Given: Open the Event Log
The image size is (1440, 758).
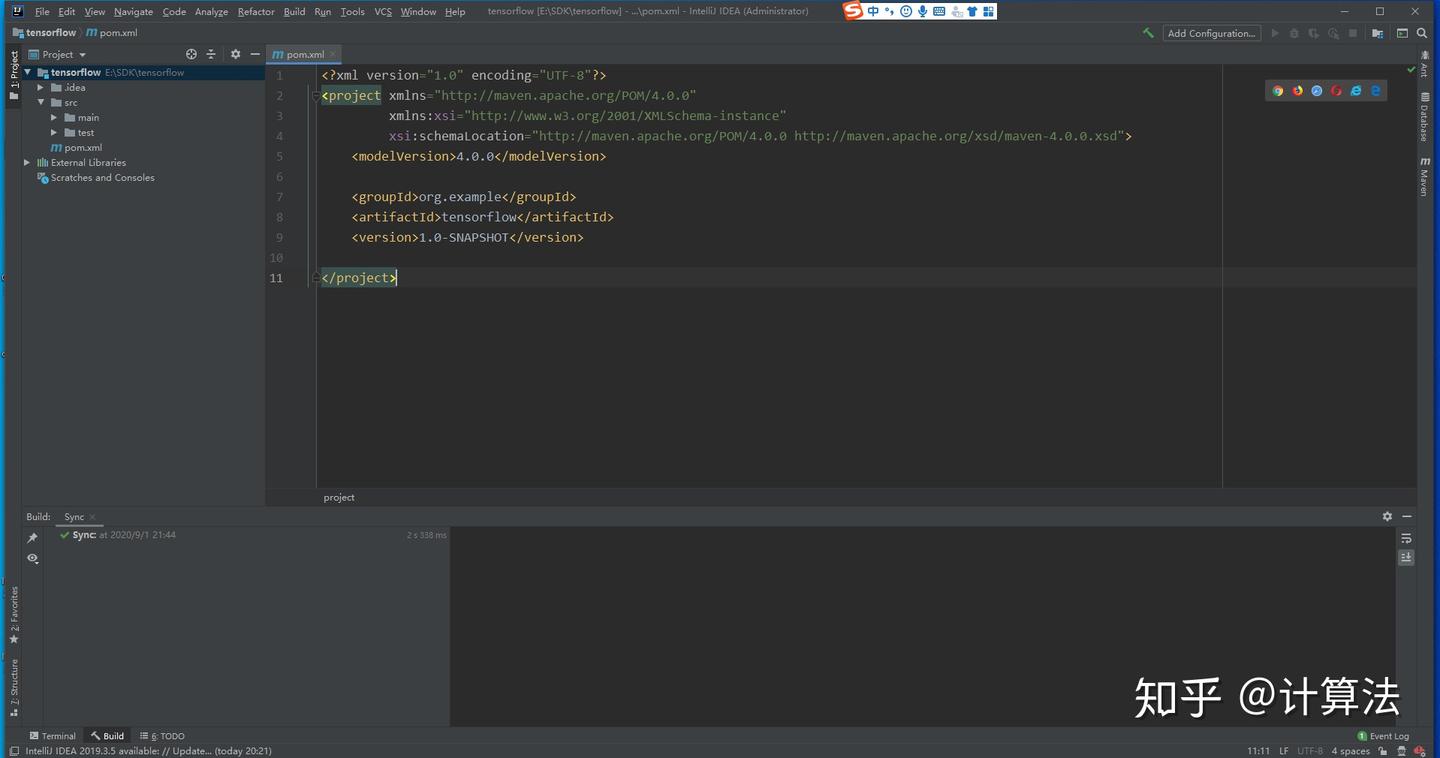Looking at the screenshot, I should tap(1383, 736).
